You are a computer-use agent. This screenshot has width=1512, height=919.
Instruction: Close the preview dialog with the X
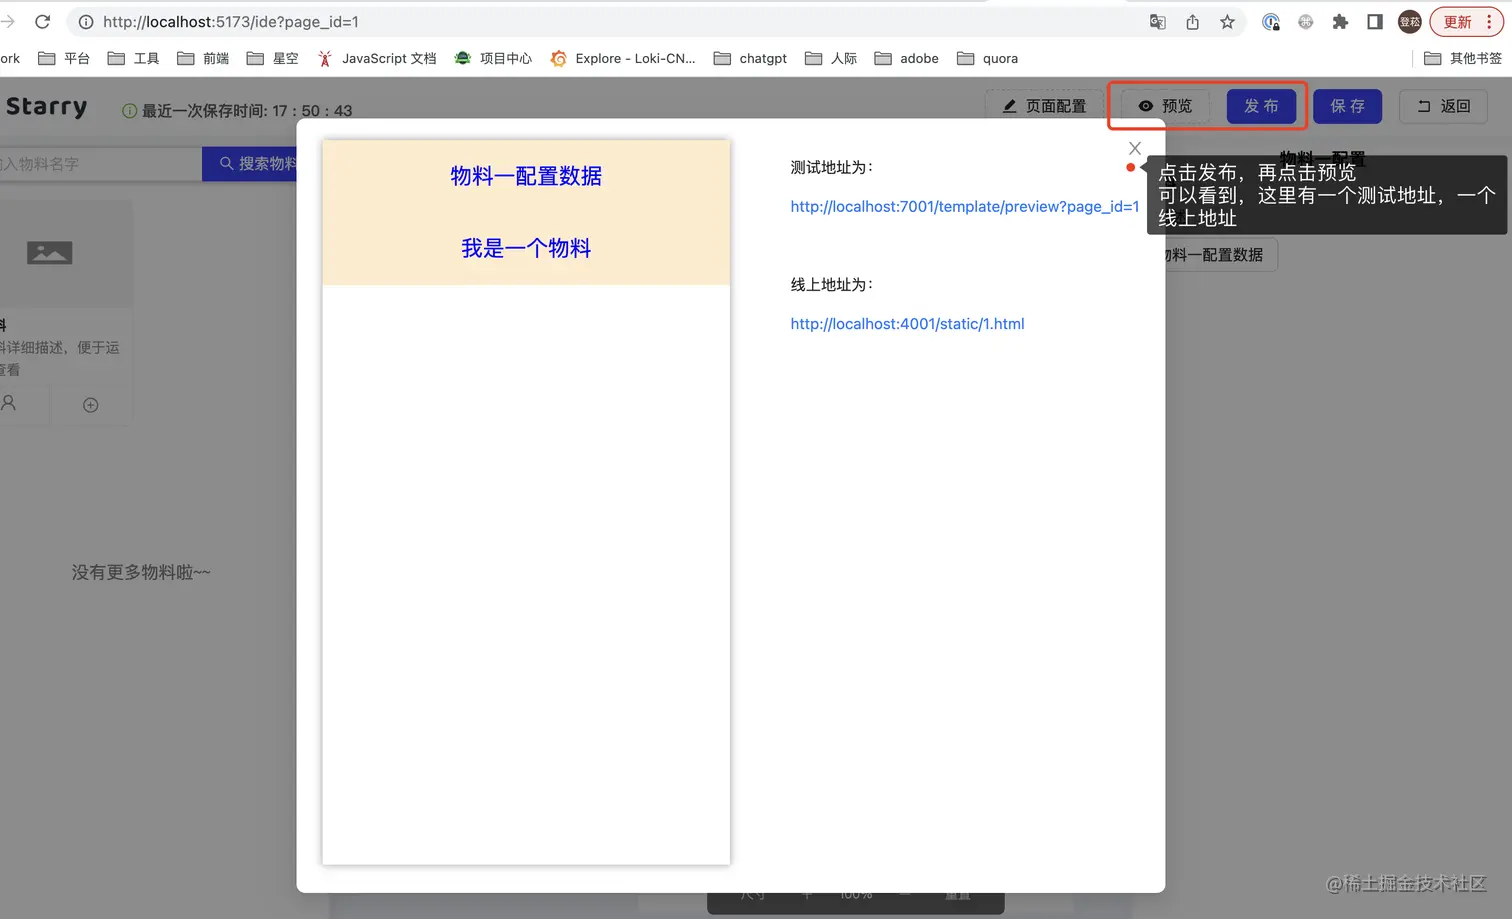click(1135, 148)
